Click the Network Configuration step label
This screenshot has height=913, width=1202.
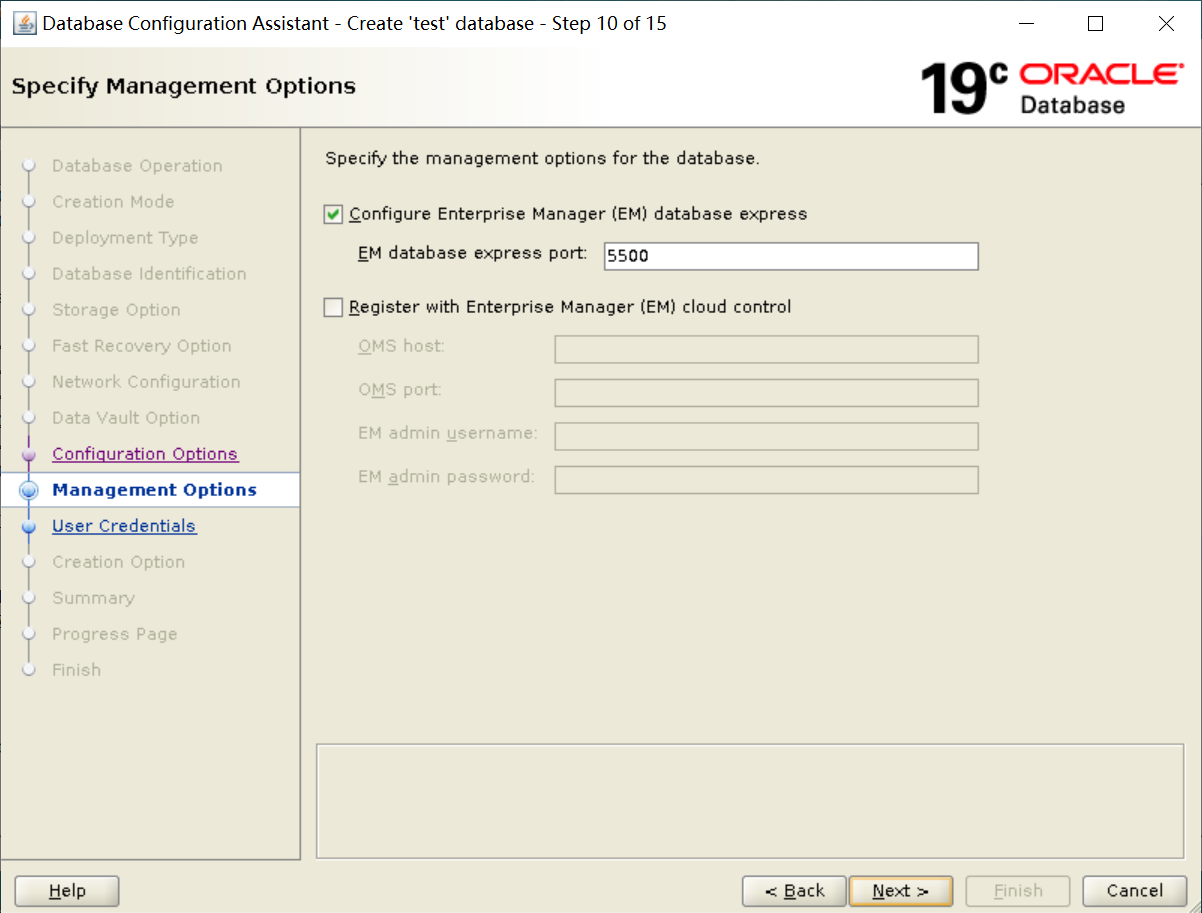[146, 382]
